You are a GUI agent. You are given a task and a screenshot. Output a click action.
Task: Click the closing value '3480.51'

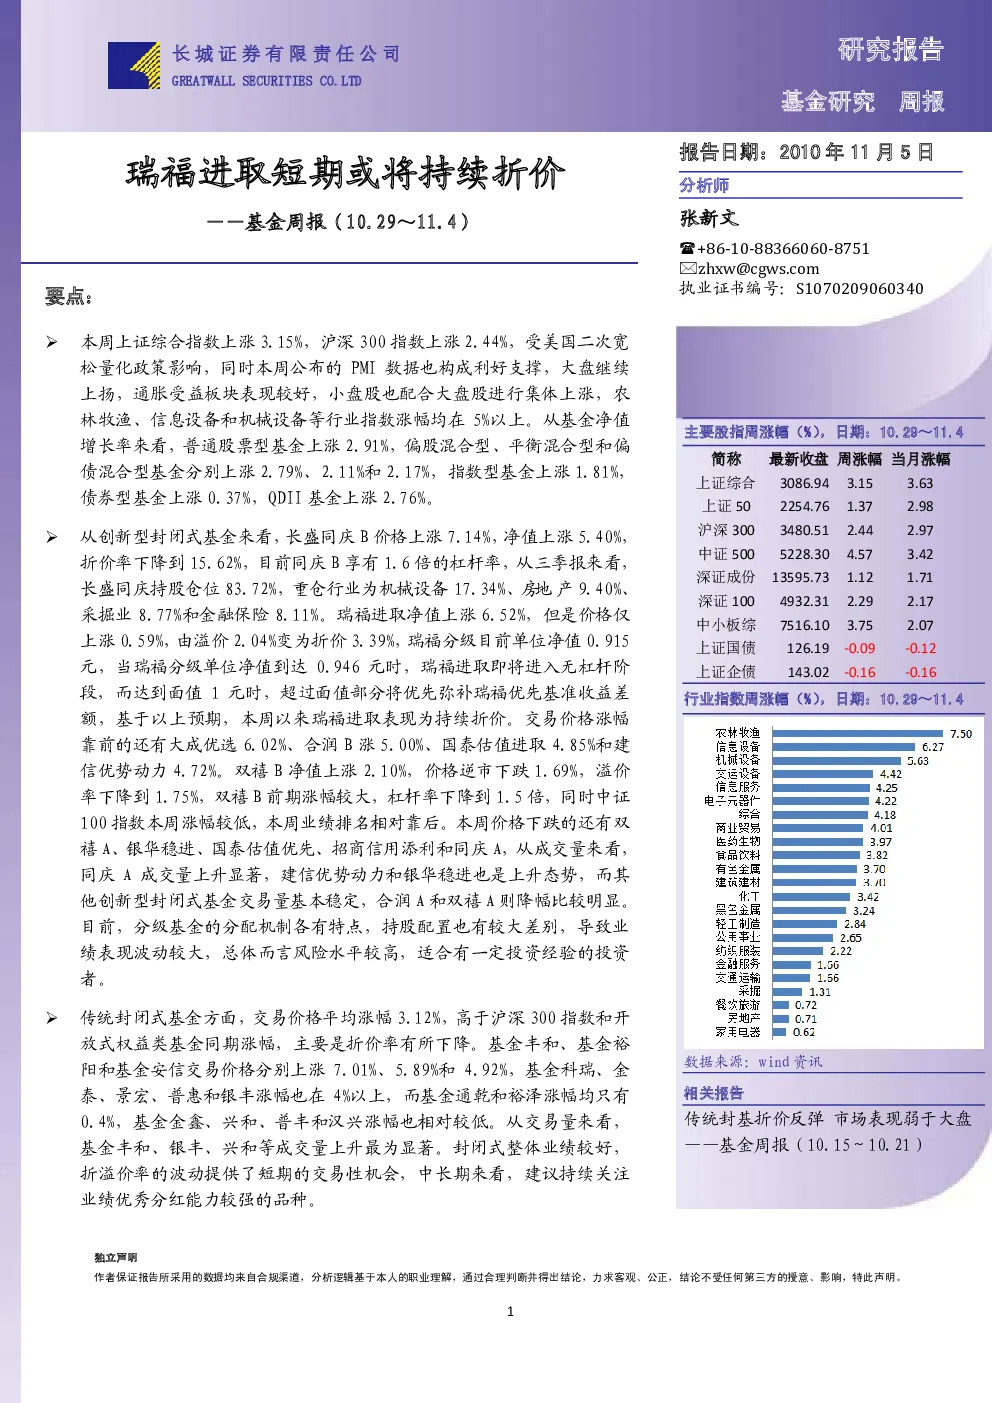point(805,530)
